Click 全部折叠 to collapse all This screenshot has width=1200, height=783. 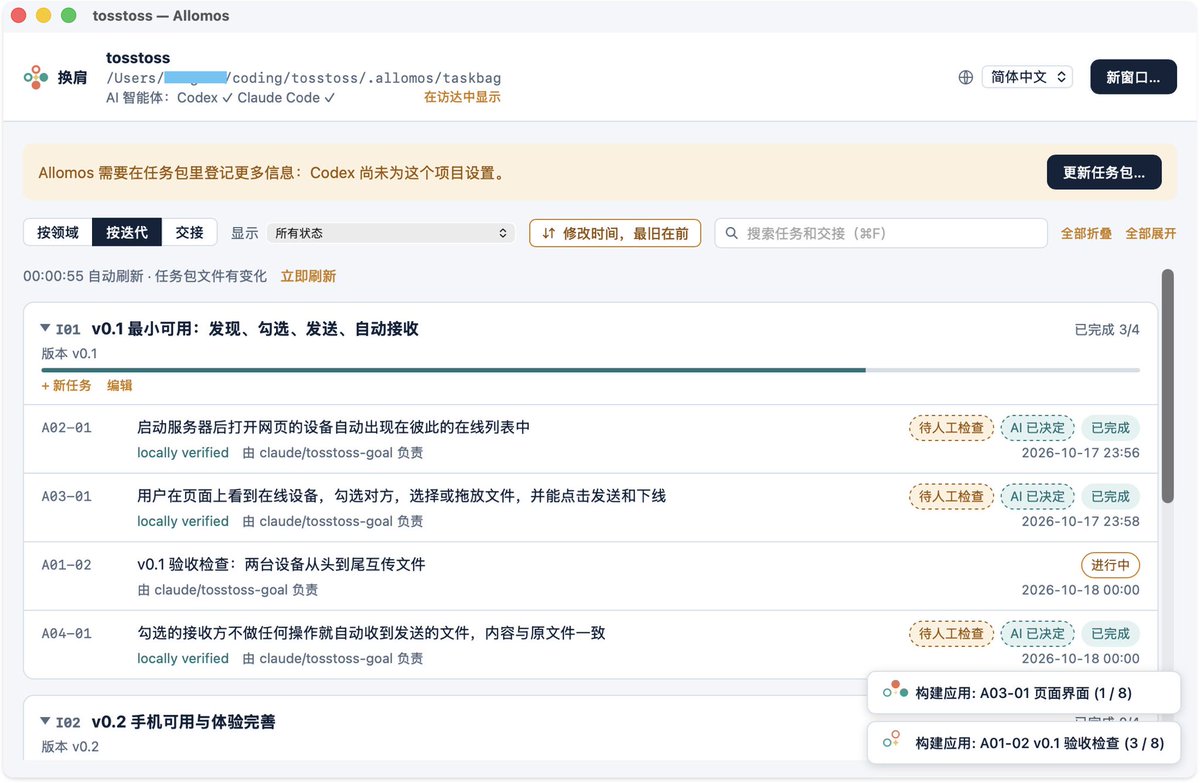point(1086,233)
